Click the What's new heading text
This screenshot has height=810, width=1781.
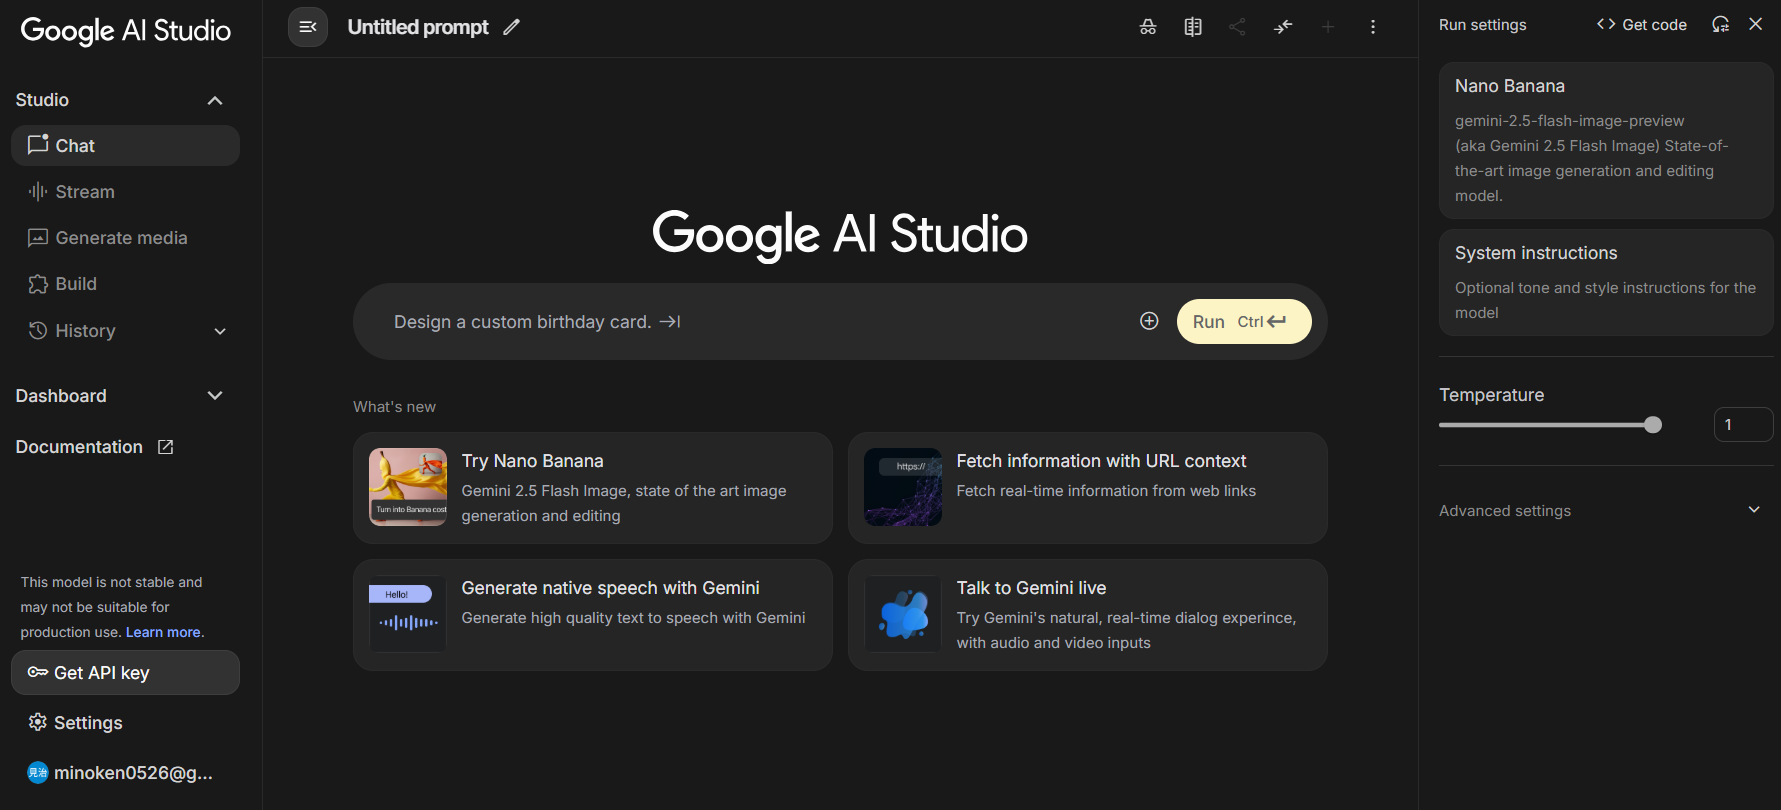[394, 406]
